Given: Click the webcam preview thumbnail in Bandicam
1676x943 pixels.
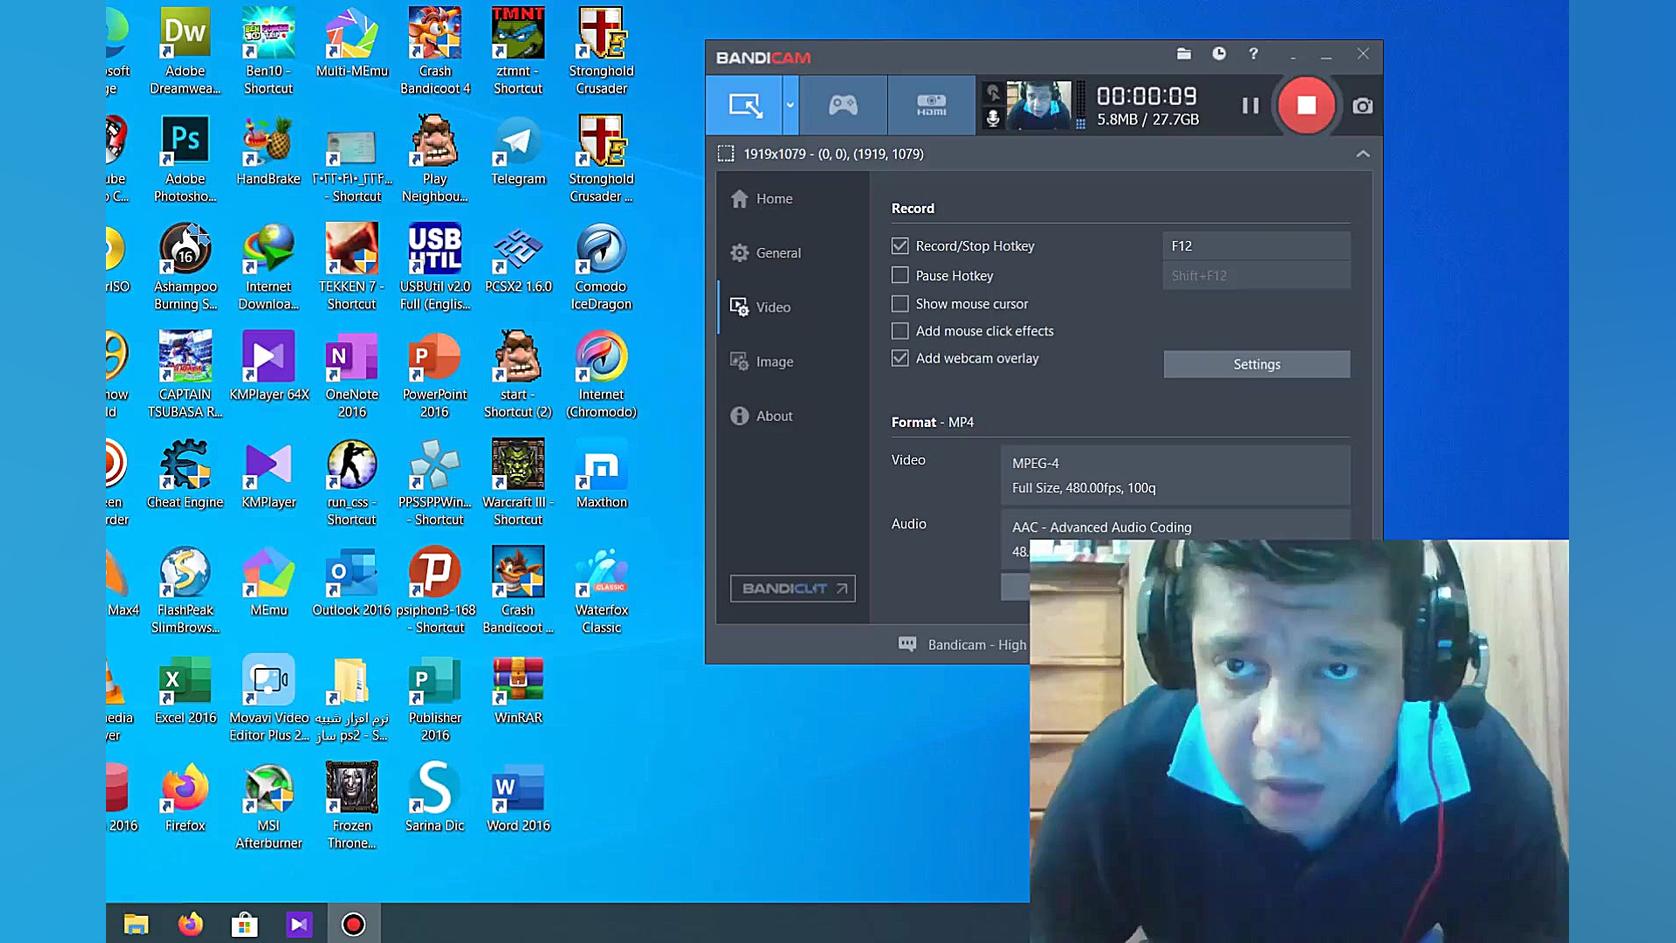Looking at the screenshot, I should coord(1039,105).
